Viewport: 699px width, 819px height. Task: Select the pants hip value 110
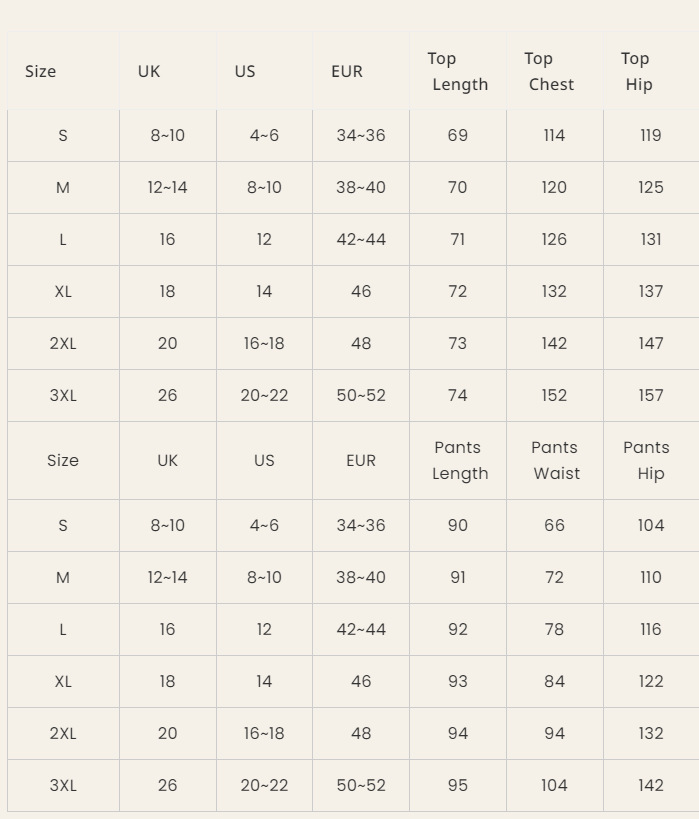[x=651, y=577]
